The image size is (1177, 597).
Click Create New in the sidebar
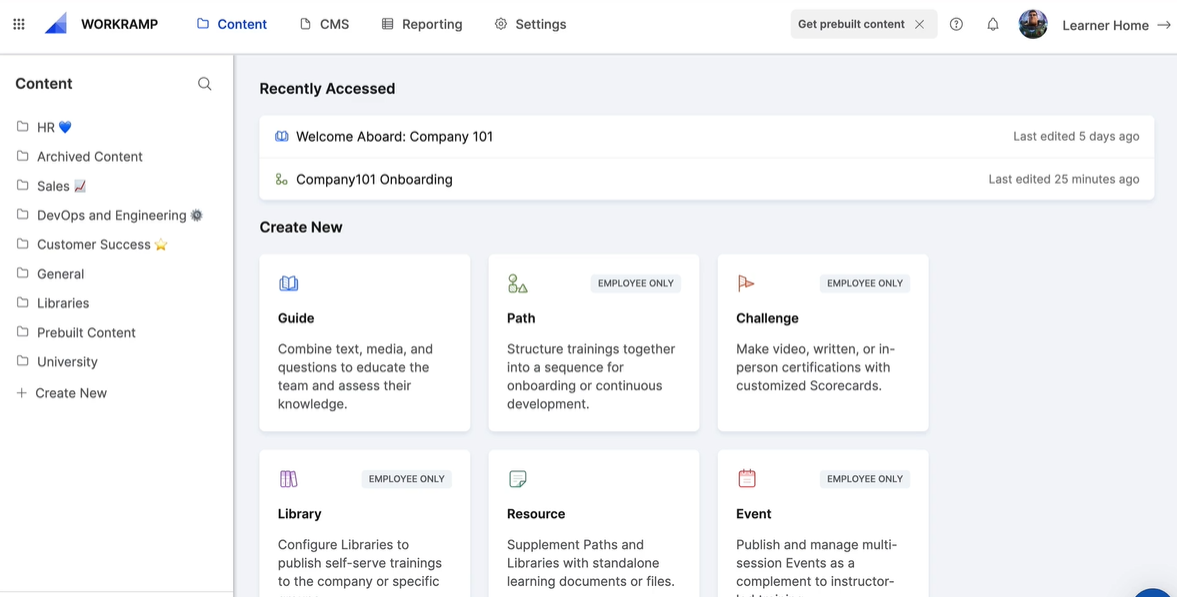[x=62, y=393]
